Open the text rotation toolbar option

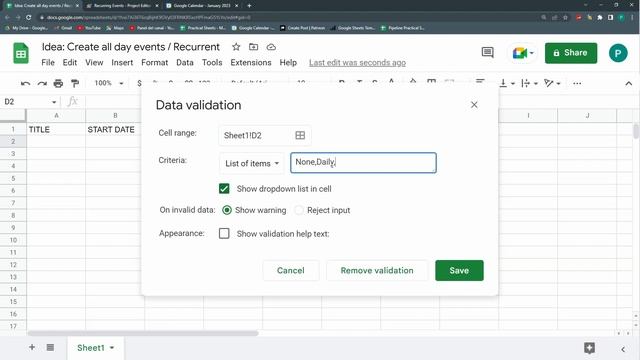coord(552,83)
